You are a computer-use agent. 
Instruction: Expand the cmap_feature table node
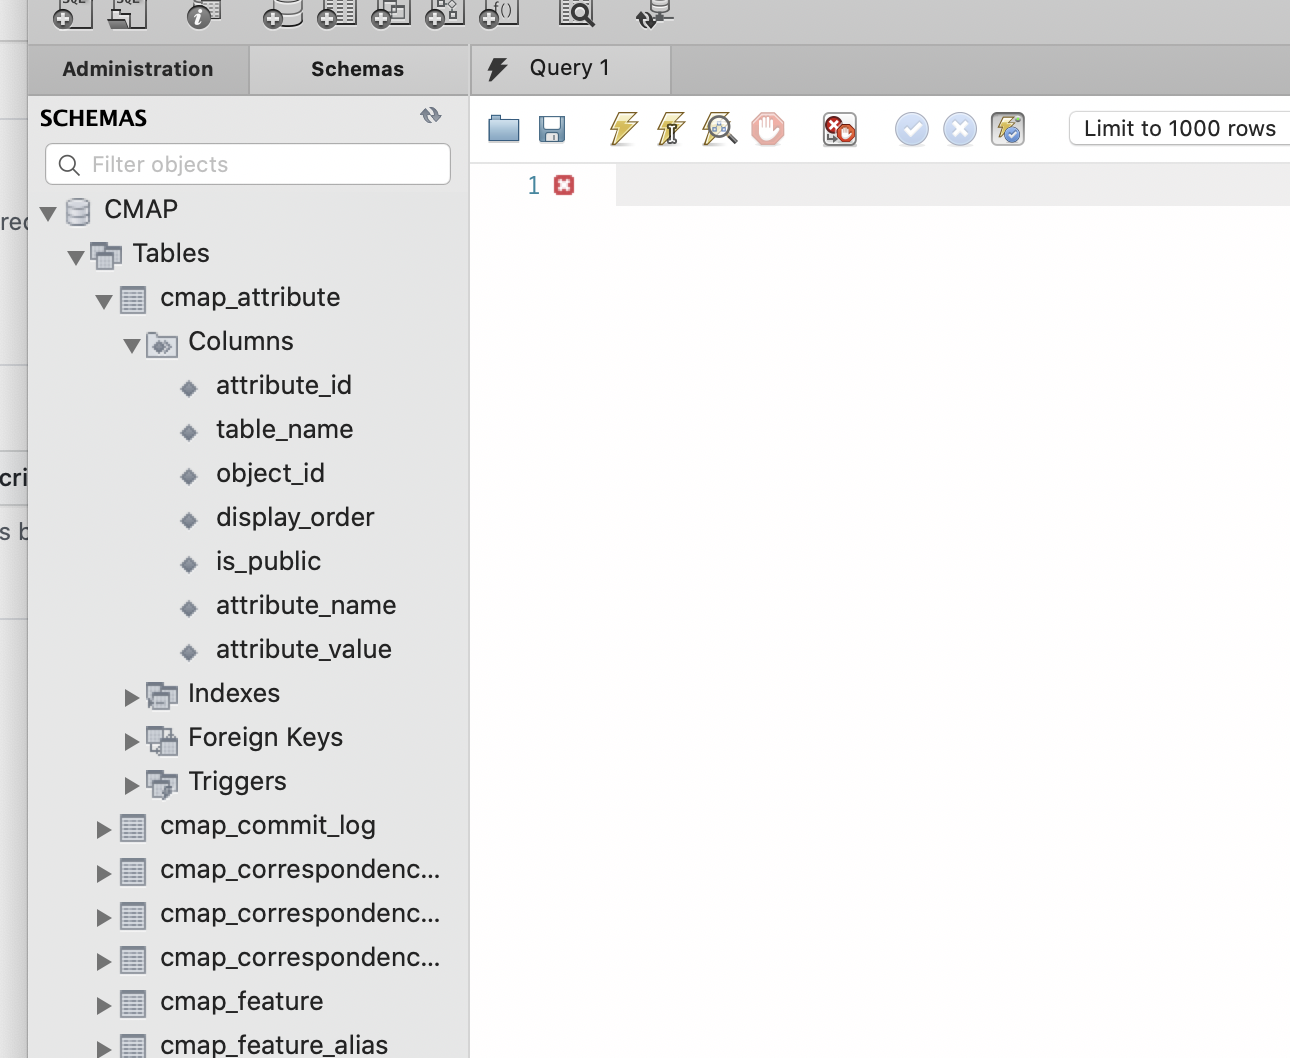pyautogui.click(x=104, y=1004)
